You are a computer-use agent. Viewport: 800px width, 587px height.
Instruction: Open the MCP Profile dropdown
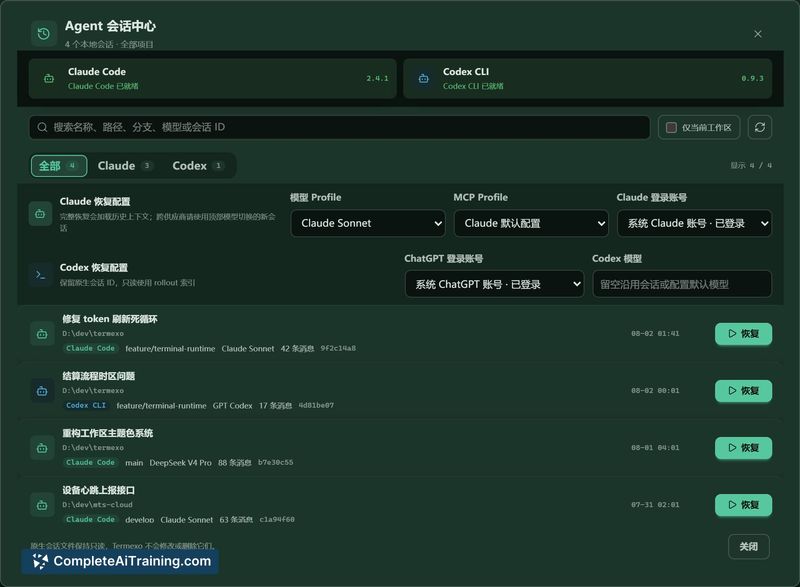pos(531,223)
